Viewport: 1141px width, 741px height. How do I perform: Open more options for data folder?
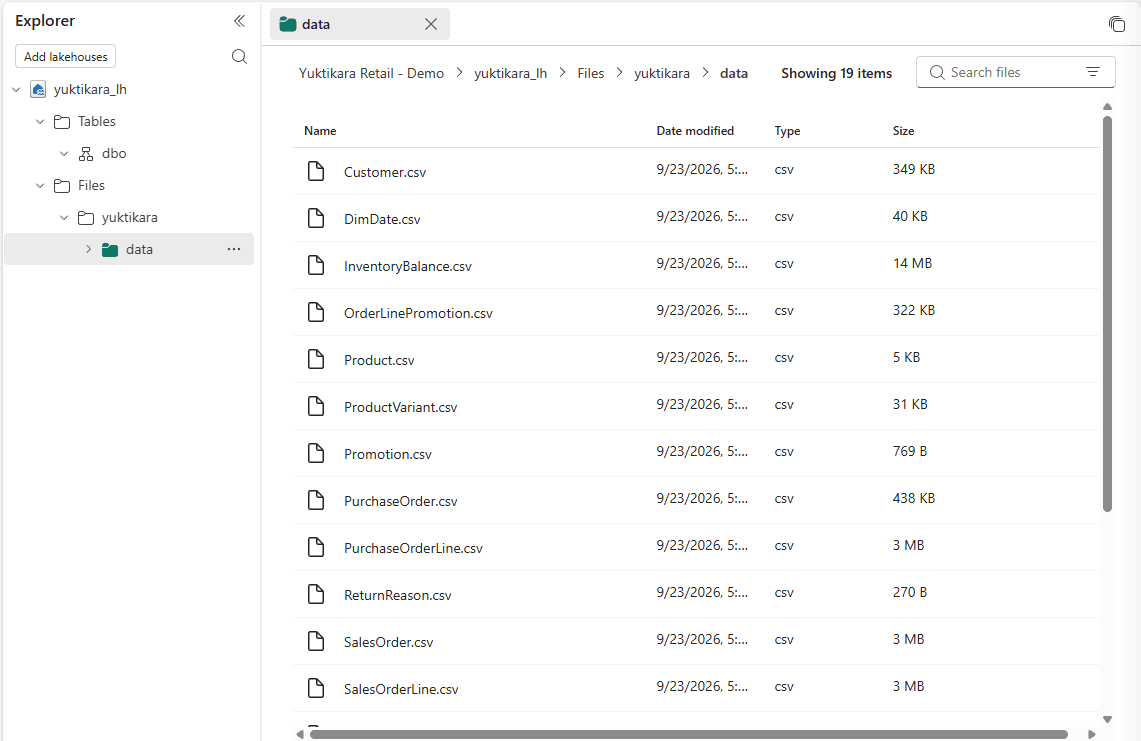pos(234,249)
